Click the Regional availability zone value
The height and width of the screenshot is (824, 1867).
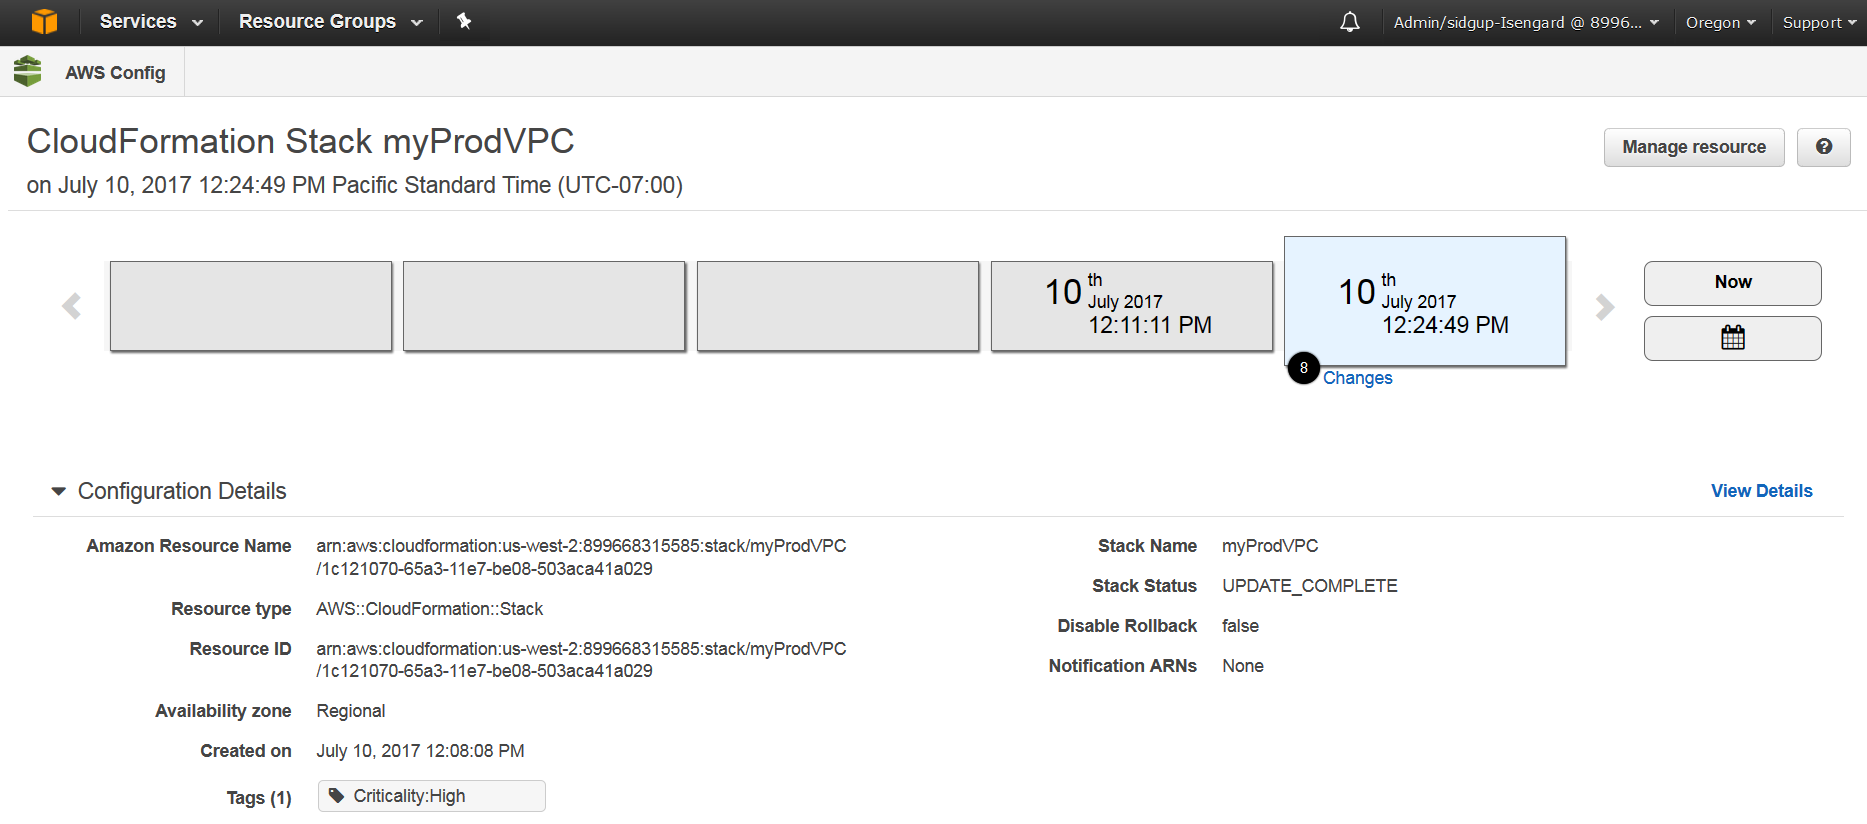(351, 711)
